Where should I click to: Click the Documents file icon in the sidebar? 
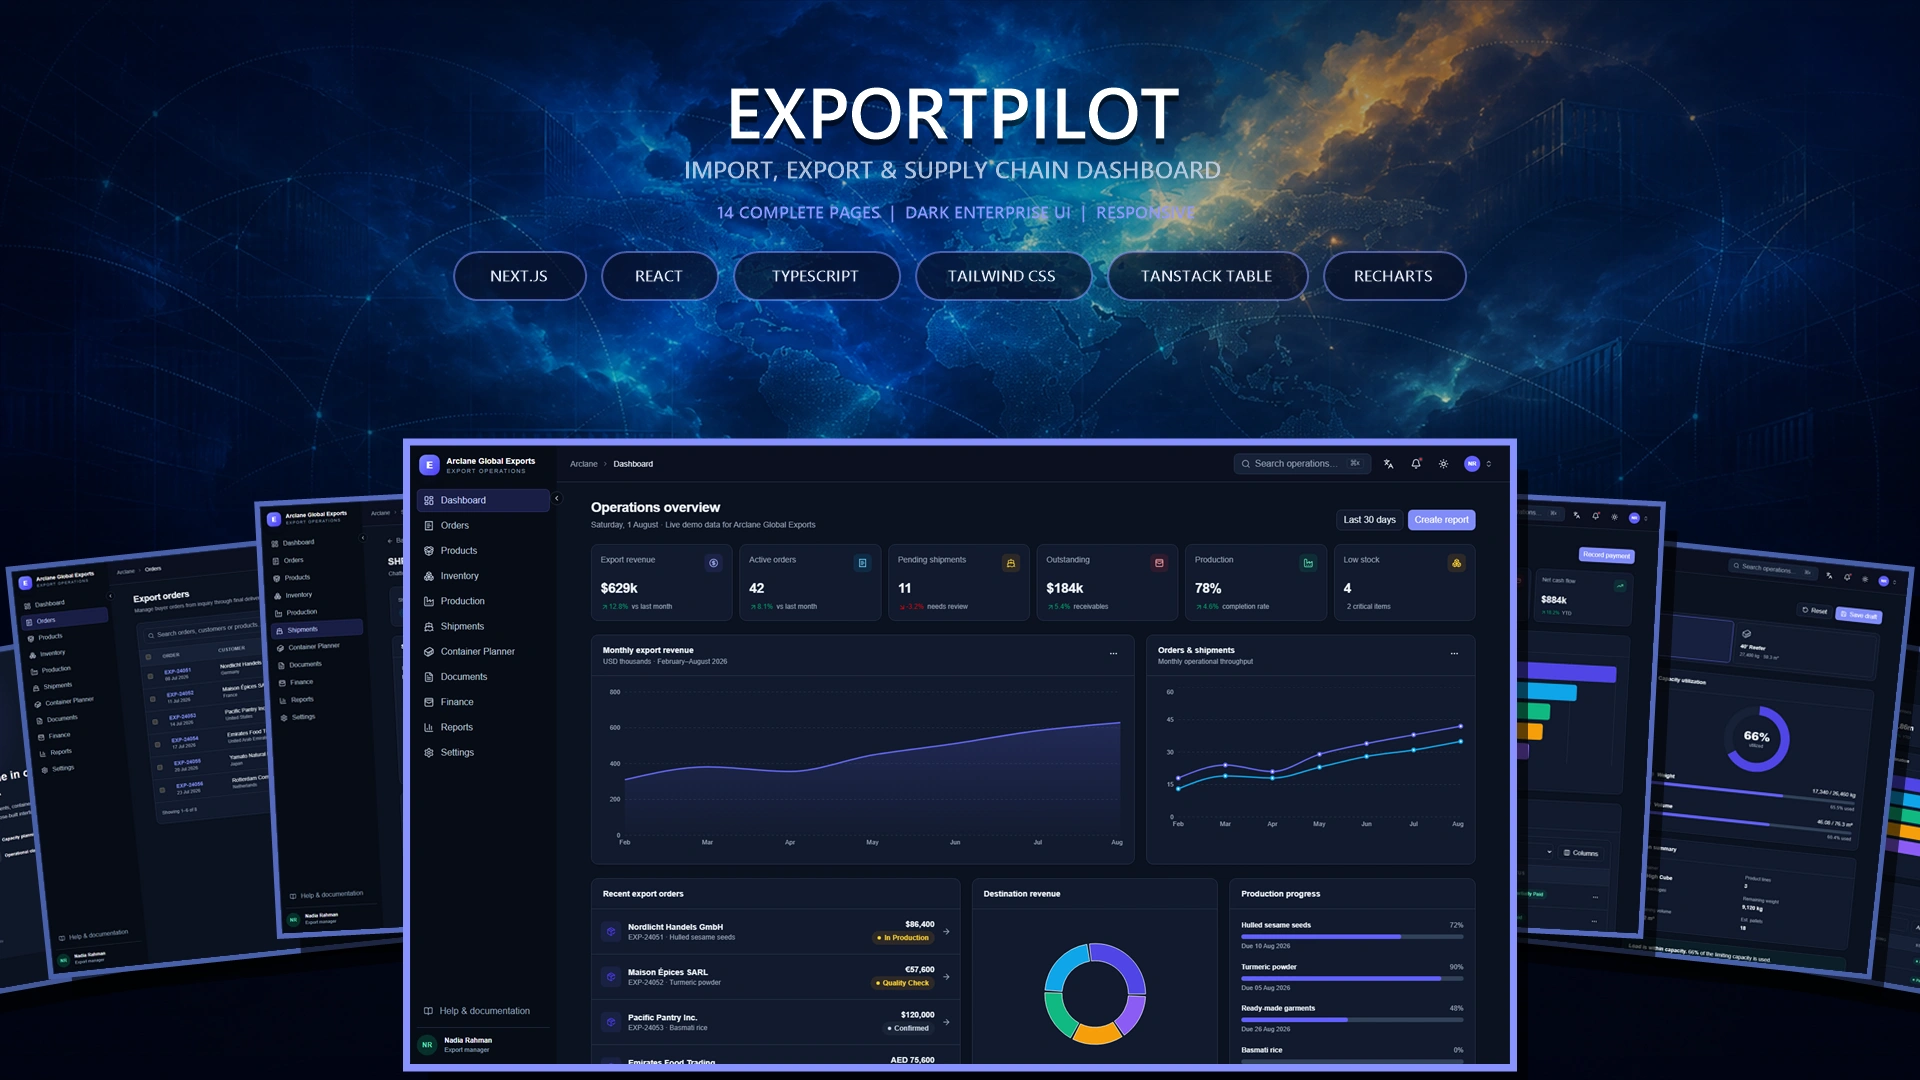point(429,677)
